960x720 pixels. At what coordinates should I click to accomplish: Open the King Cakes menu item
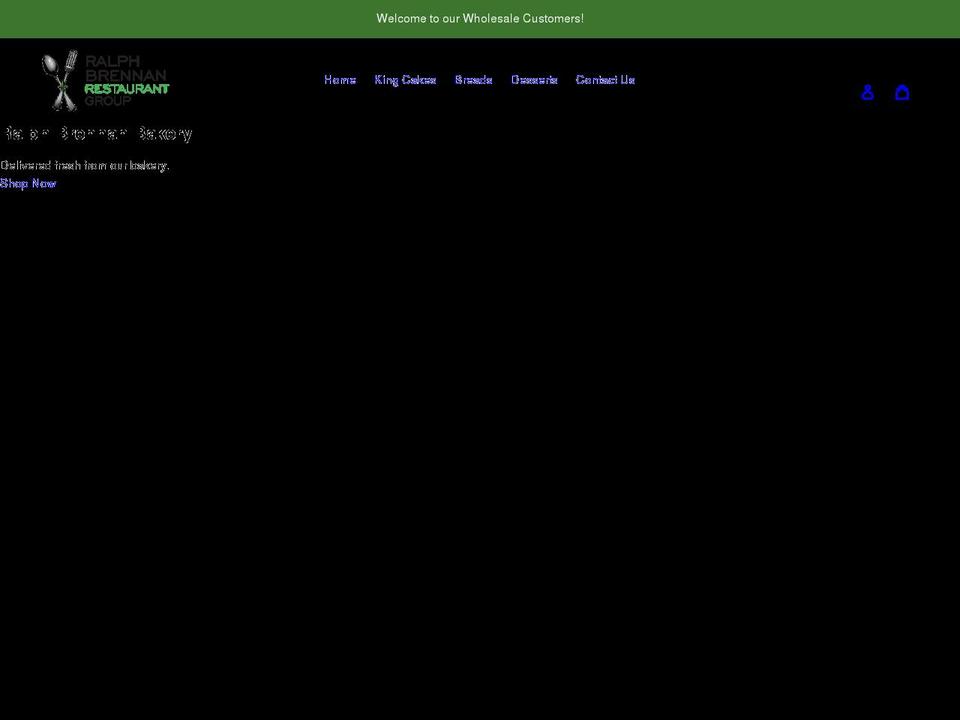tap(405, 79)
